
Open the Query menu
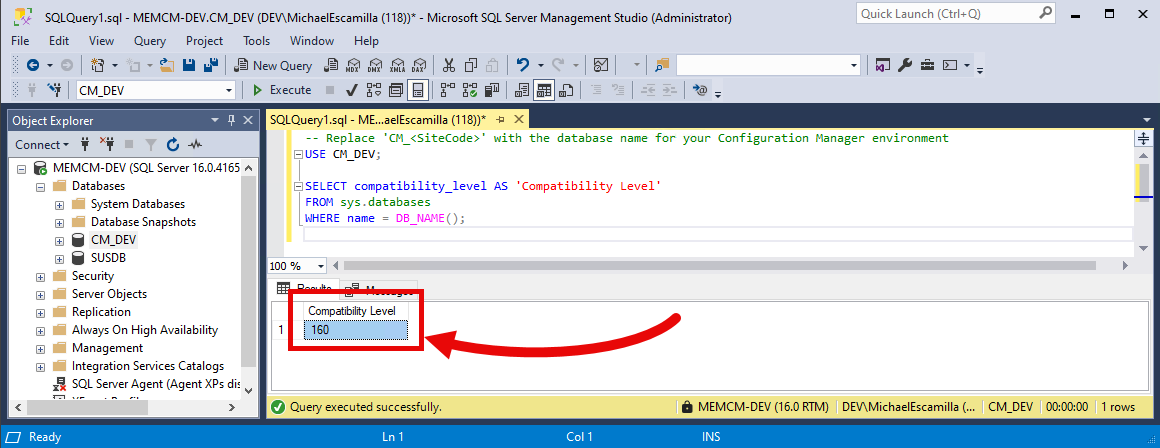[x=150, y=41]
